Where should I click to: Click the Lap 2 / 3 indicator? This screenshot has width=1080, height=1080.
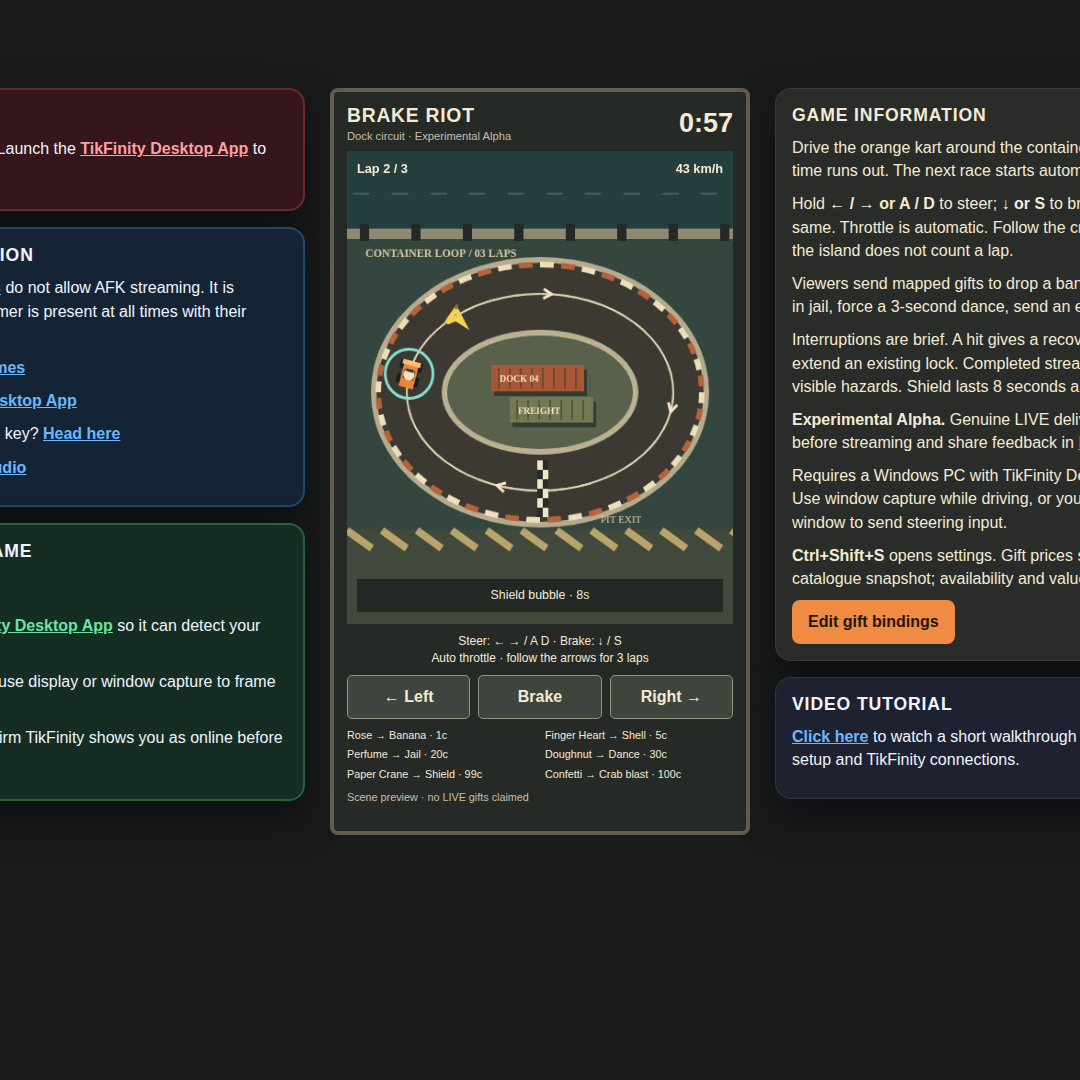[x=382, y=169]
